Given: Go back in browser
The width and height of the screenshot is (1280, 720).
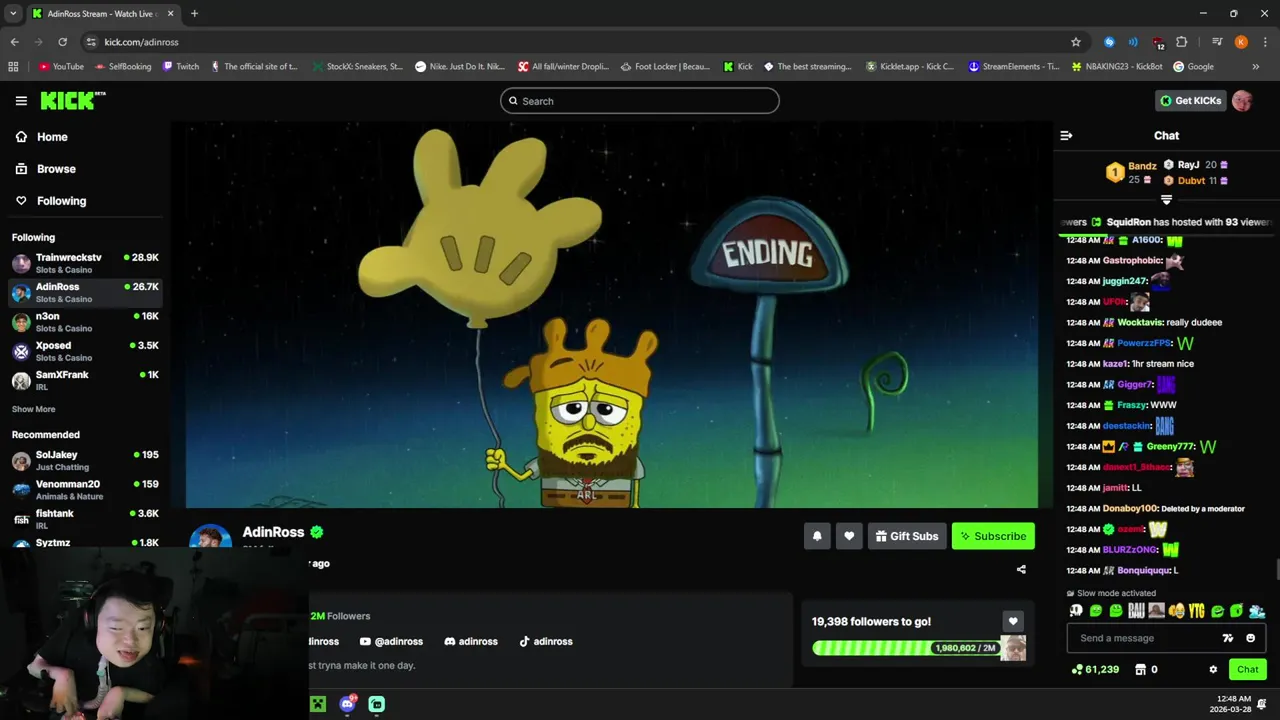Looking at the screenshot, I should pyautogui.click(x=14, y=42).
